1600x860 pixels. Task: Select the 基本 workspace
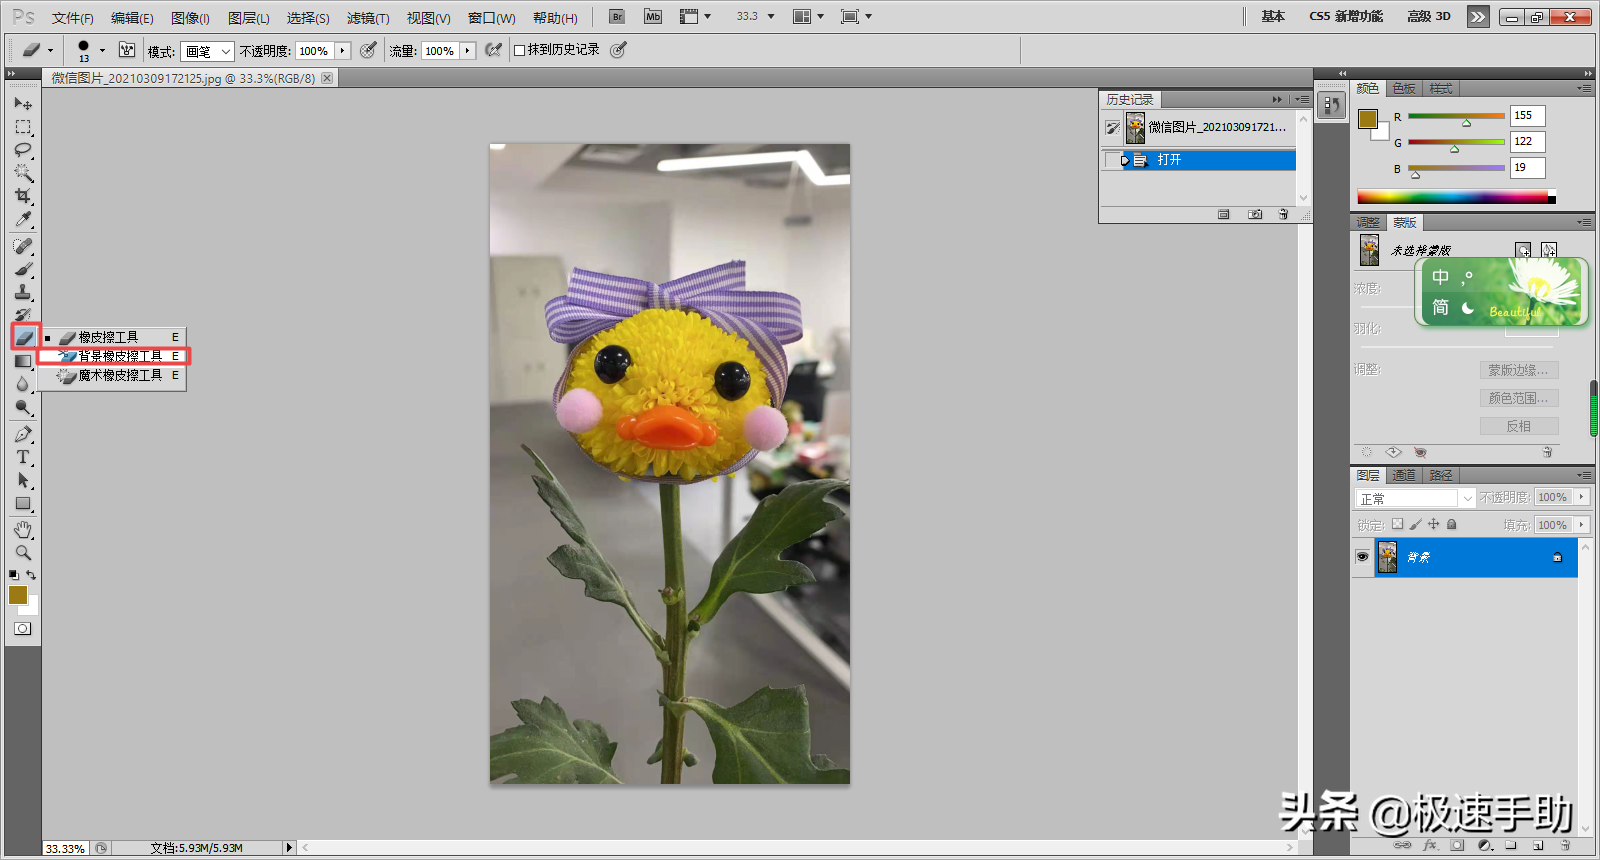(1272, 17)
